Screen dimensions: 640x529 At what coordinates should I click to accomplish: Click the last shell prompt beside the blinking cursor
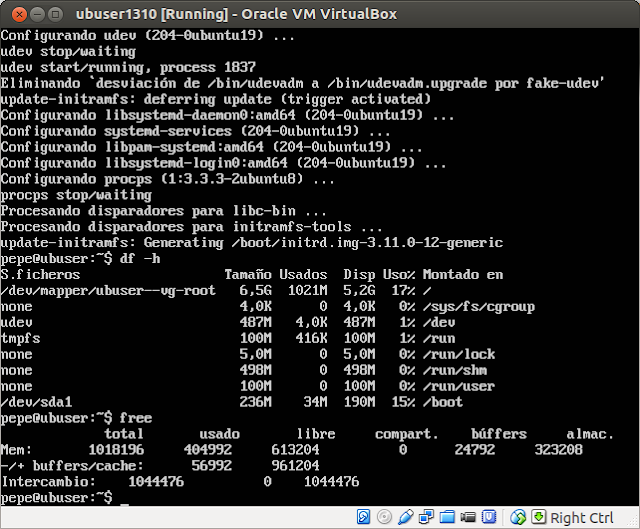pos(56,498)
